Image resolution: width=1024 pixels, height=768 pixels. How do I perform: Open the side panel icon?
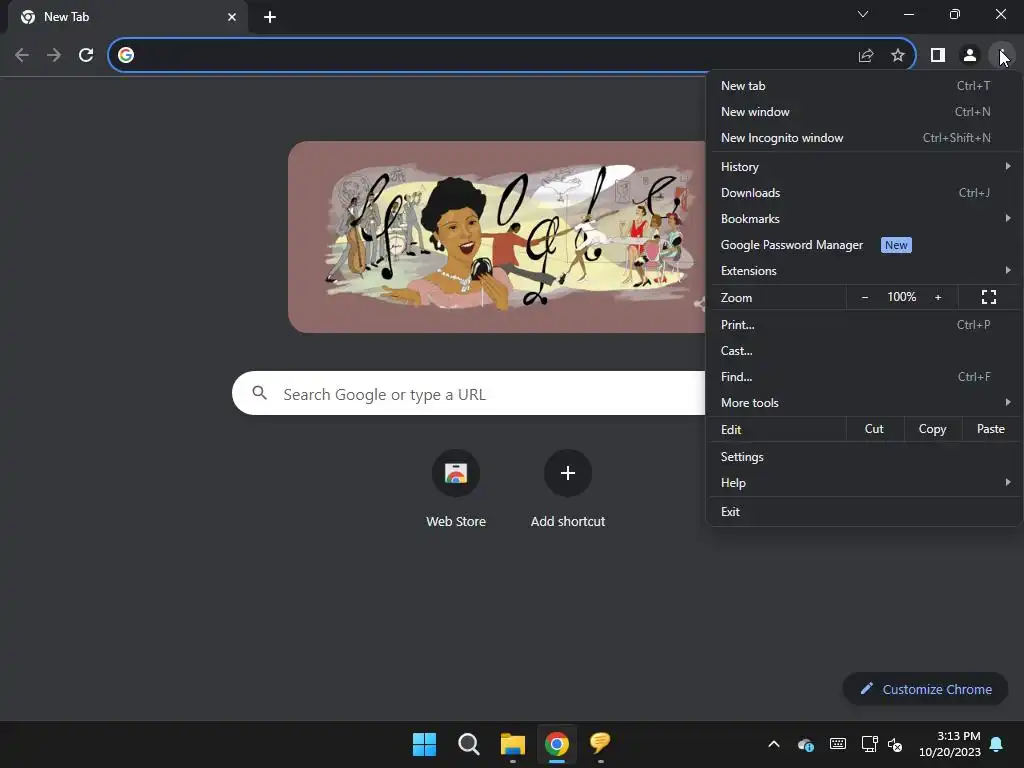(938, 55)
